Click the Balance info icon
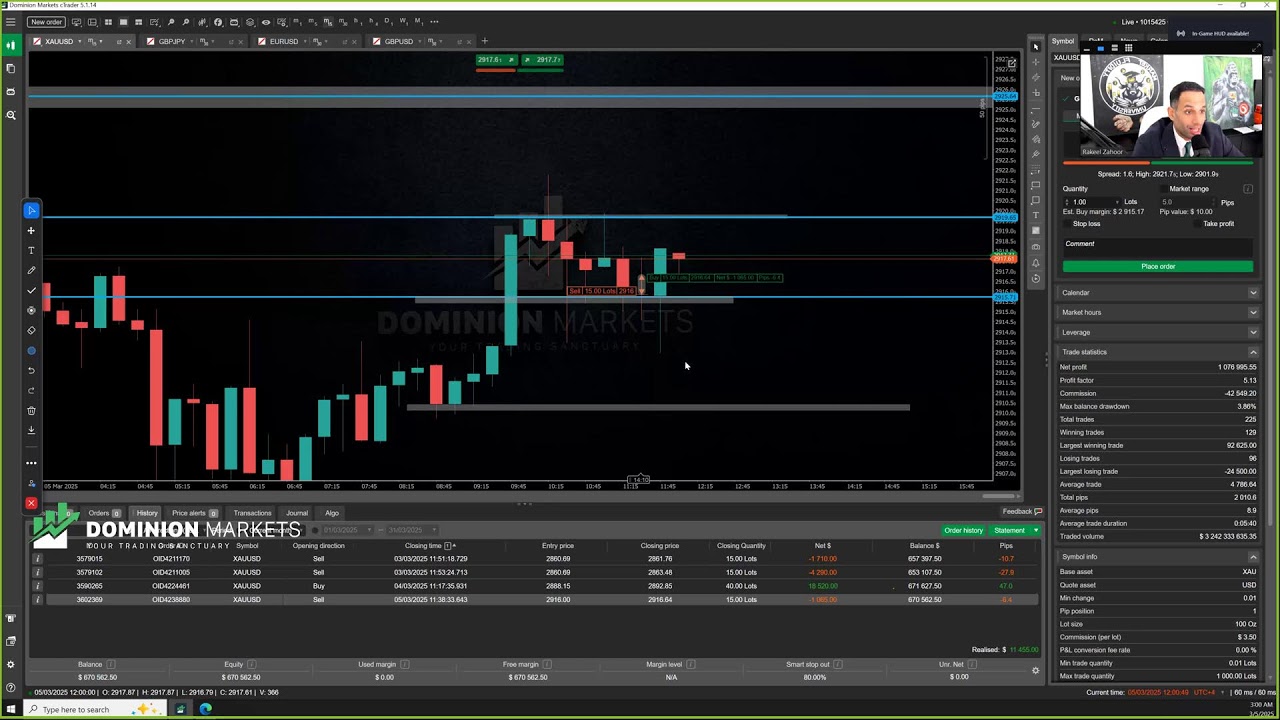This screenshot has width=1280, height=720. tap(111, 664)
